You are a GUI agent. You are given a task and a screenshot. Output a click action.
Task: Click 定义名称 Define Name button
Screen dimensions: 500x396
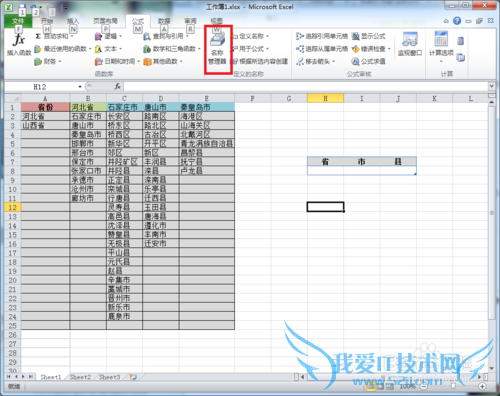[248, 36]
